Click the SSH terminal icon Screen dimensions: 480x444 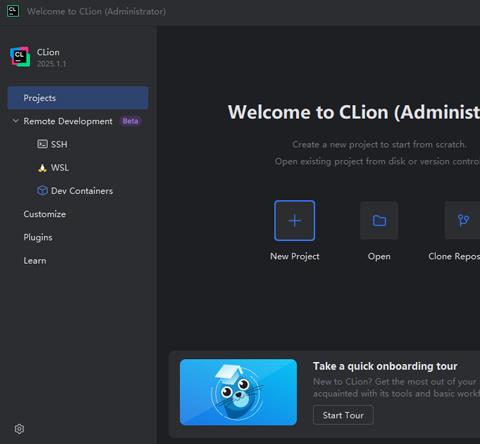[42, 144]
